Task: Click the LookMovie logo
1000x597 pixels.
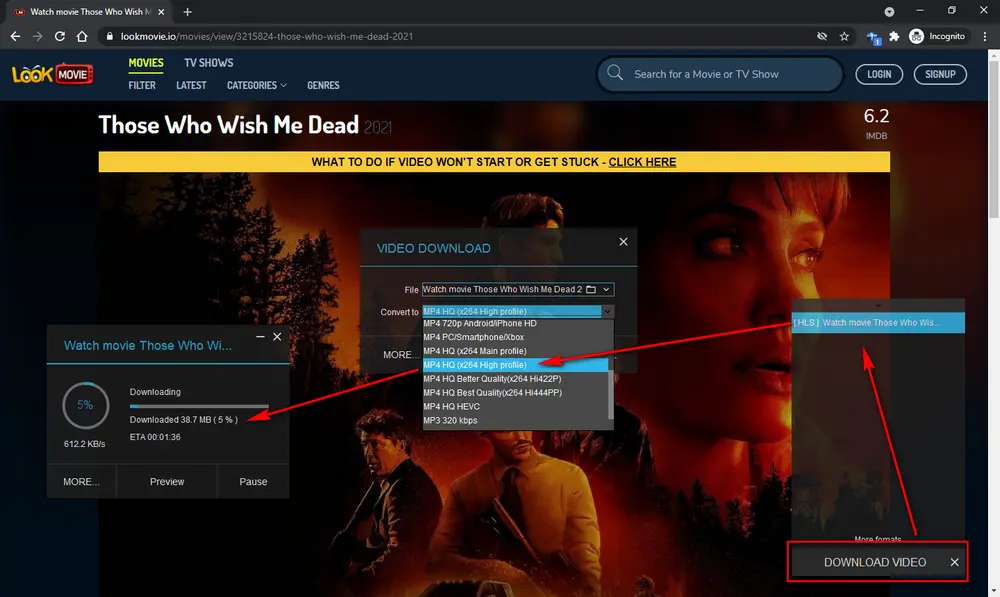Action: coord(52,75)
